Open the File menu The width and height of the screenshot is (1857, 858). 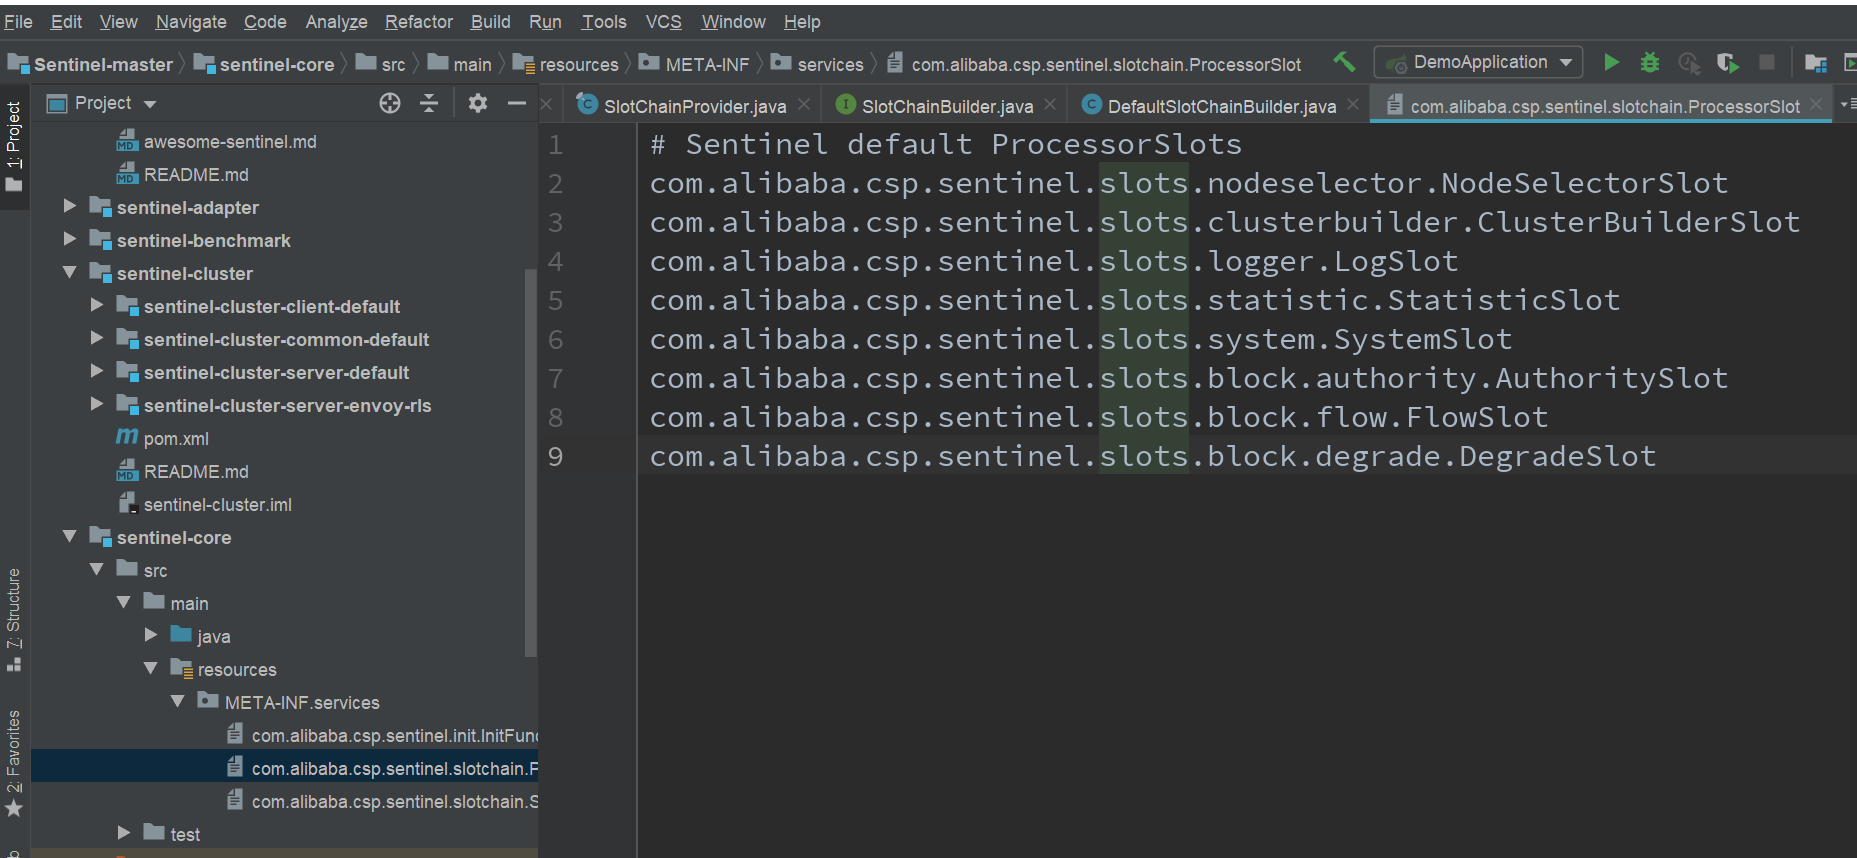pos(18,21)
